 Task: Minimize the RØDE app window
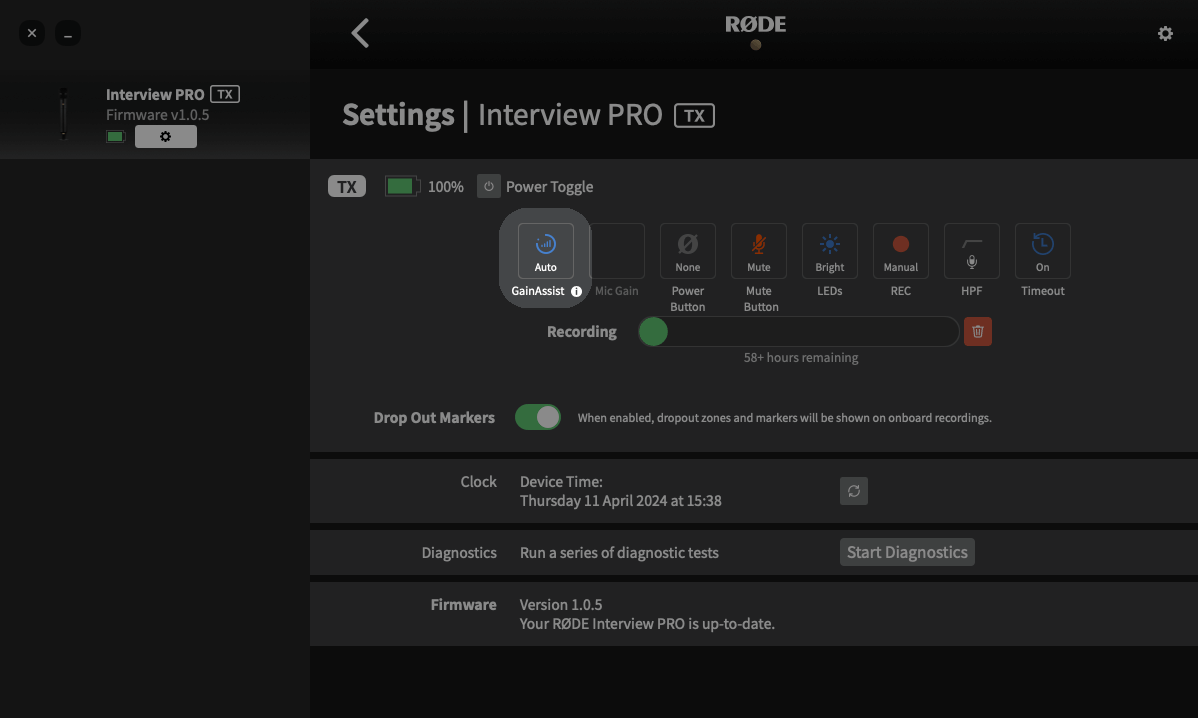pos(68,33)
